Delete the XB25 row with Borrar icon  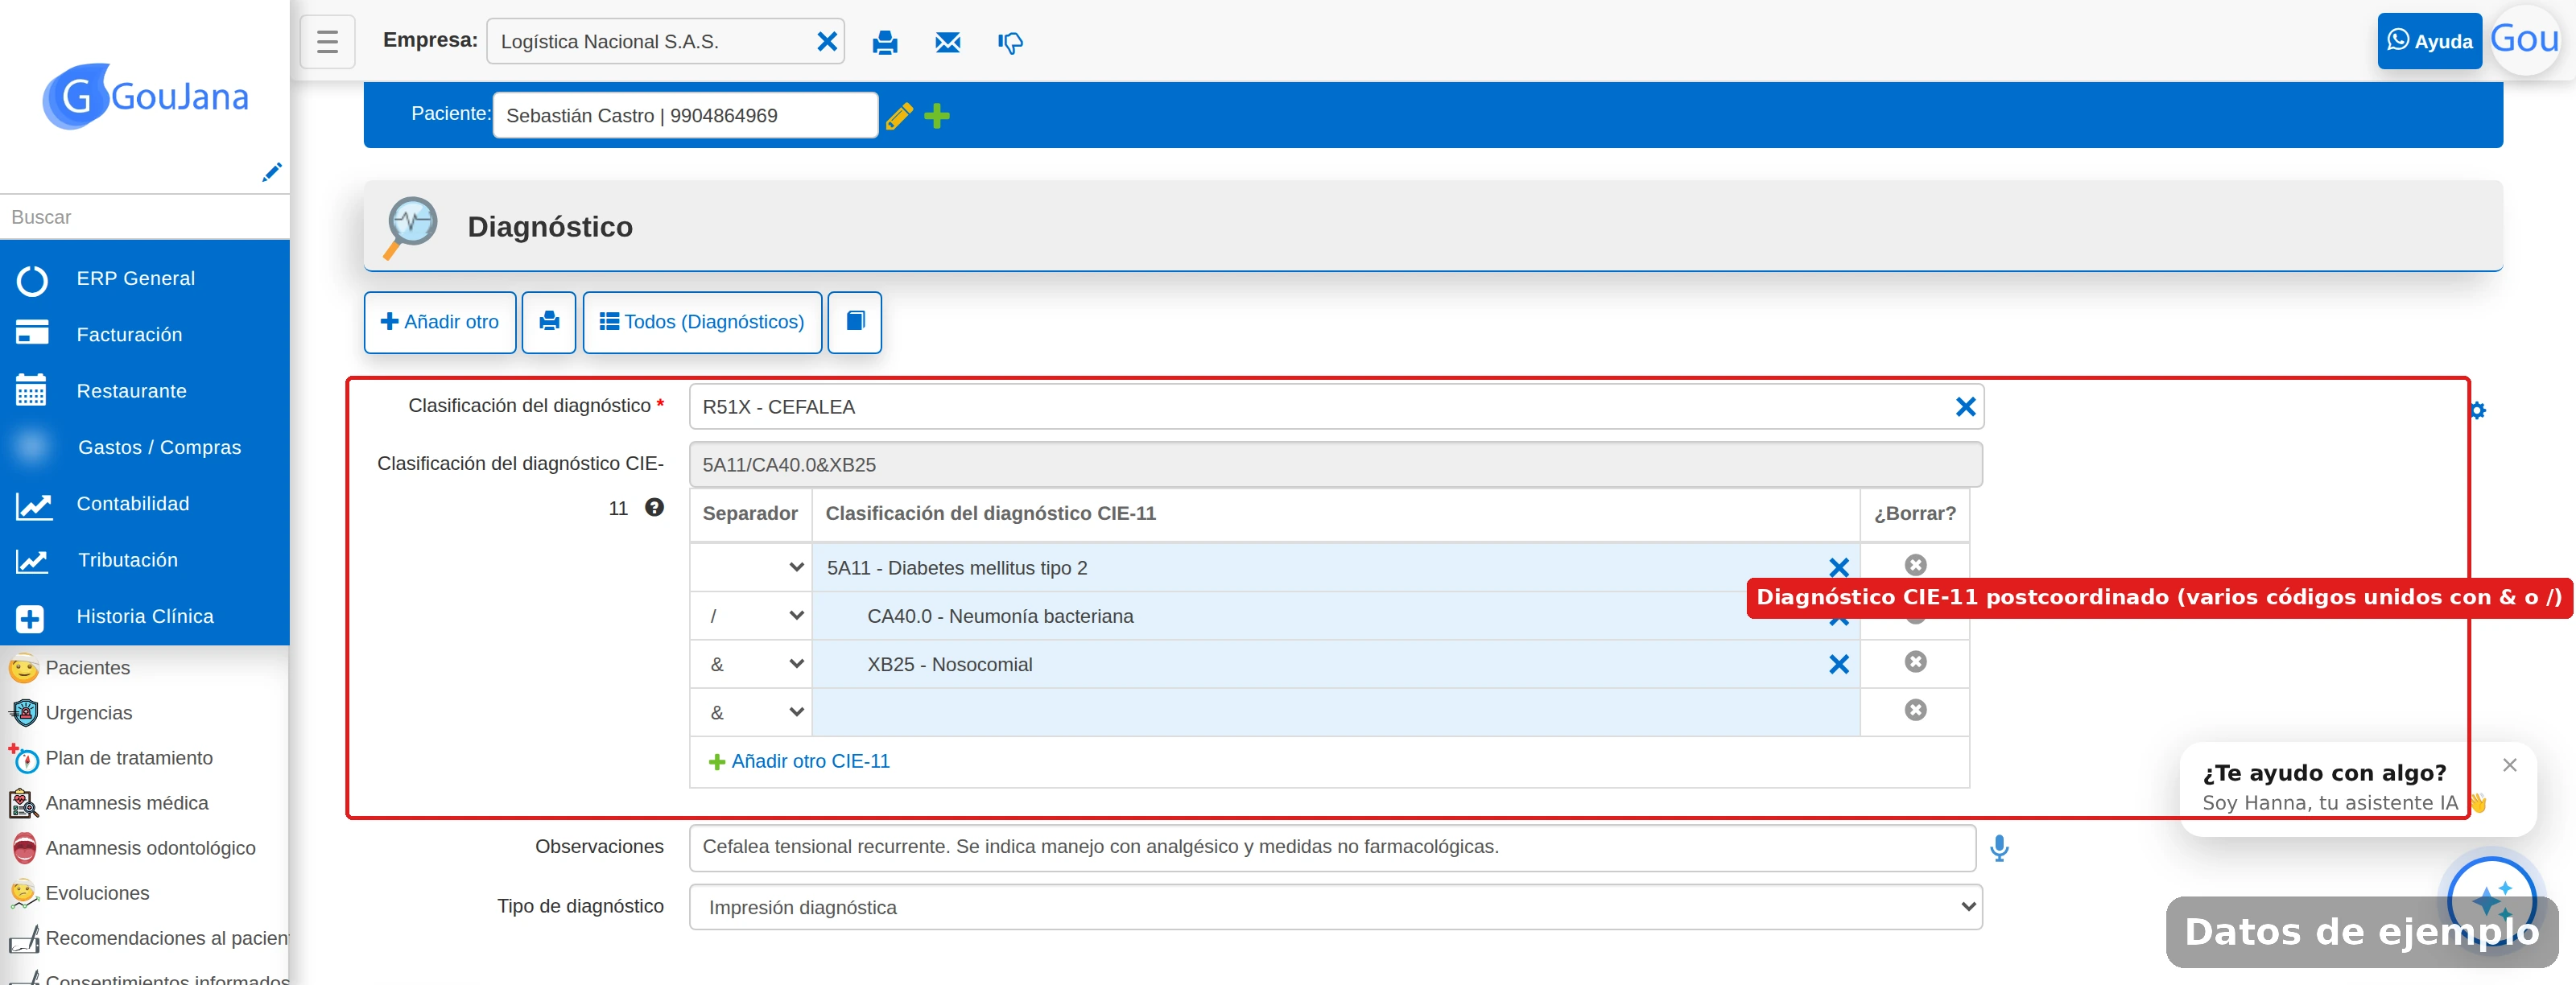click(1915, 662)
